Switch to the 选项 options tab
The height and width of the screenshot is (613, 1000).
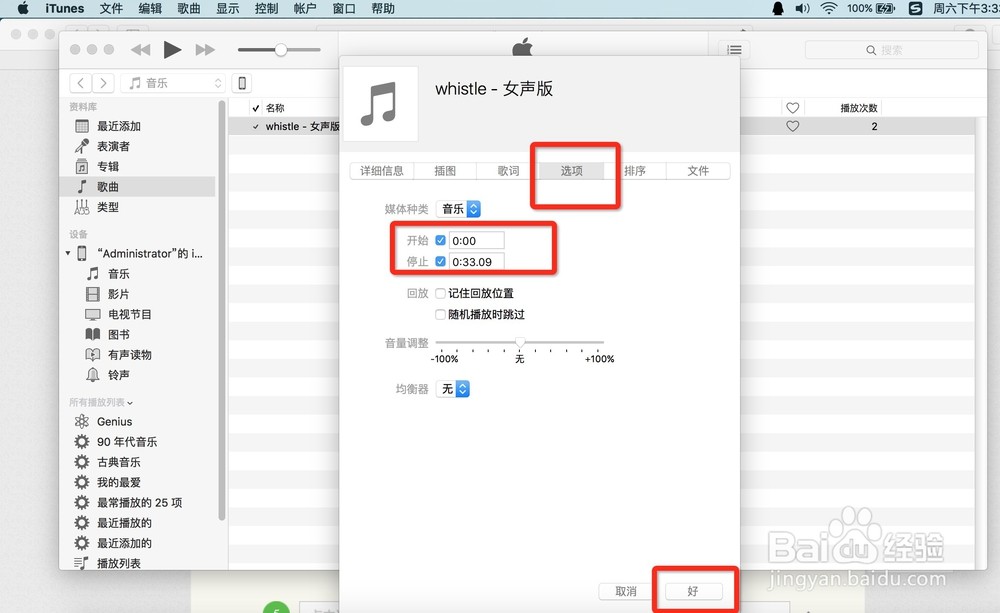click(x=571, y=171)
